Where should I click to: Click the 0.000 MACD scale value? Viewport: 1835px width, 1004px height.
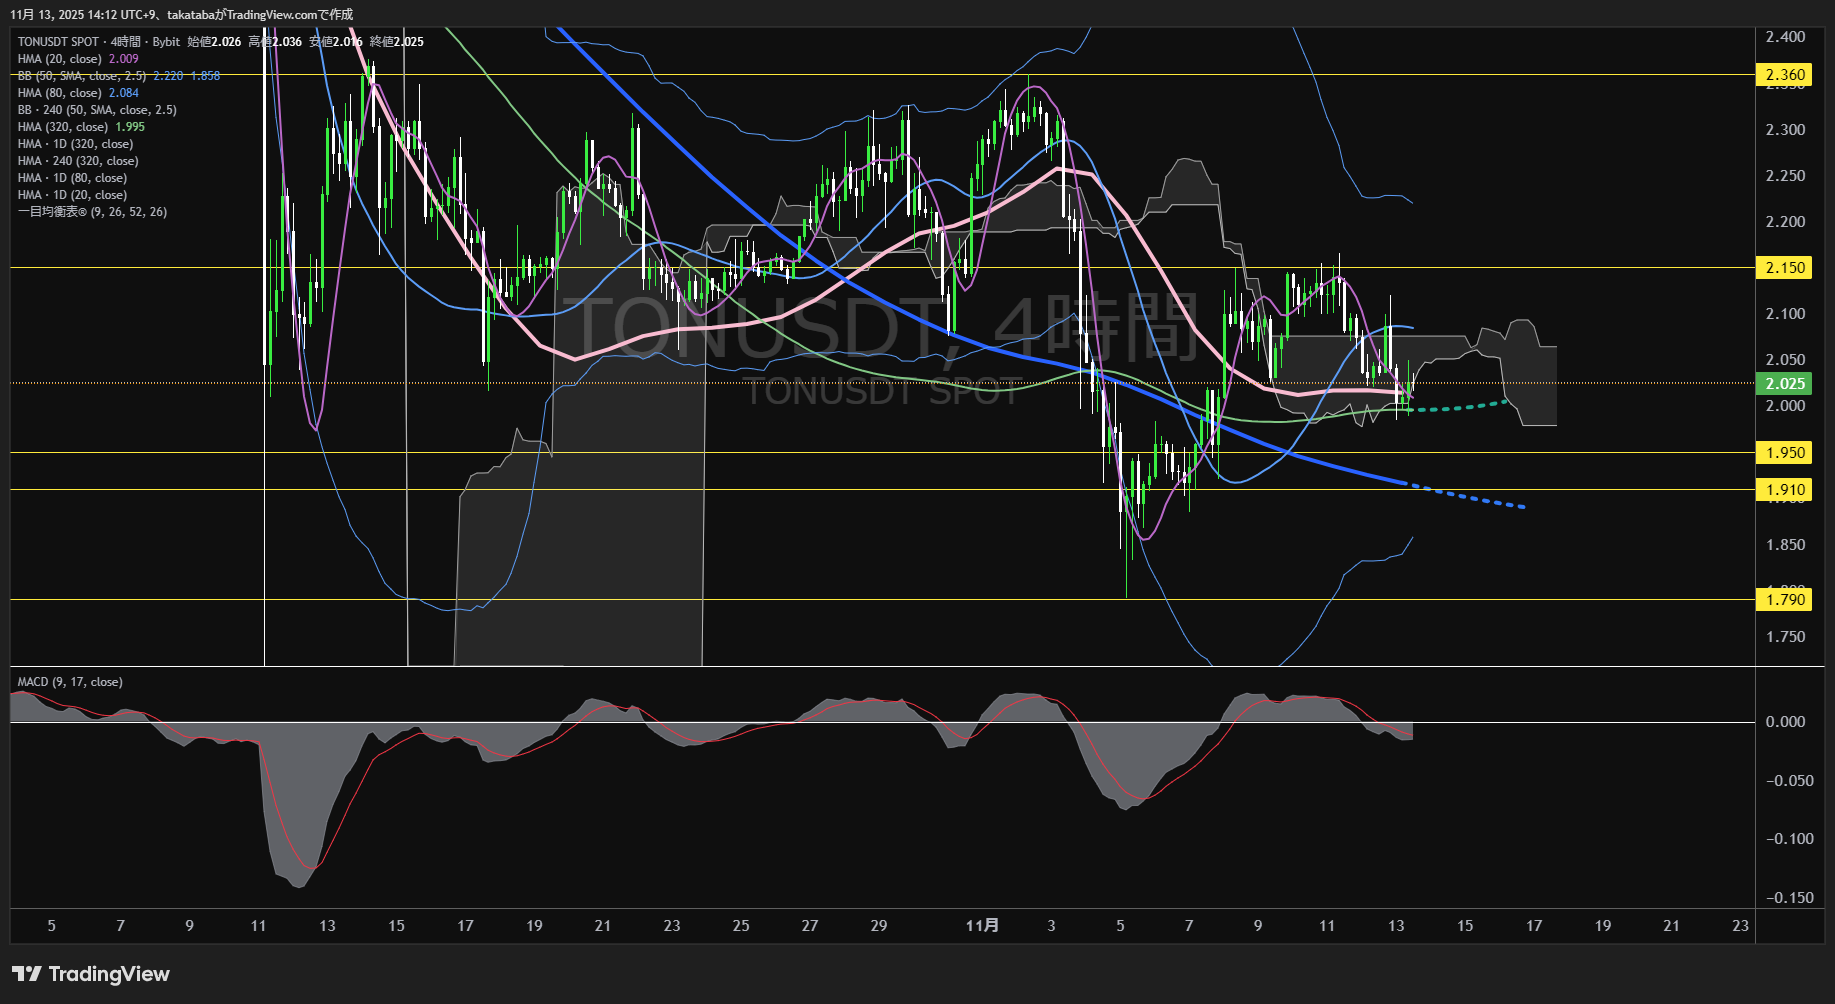pyautogui.click(x=1784, y=722)
